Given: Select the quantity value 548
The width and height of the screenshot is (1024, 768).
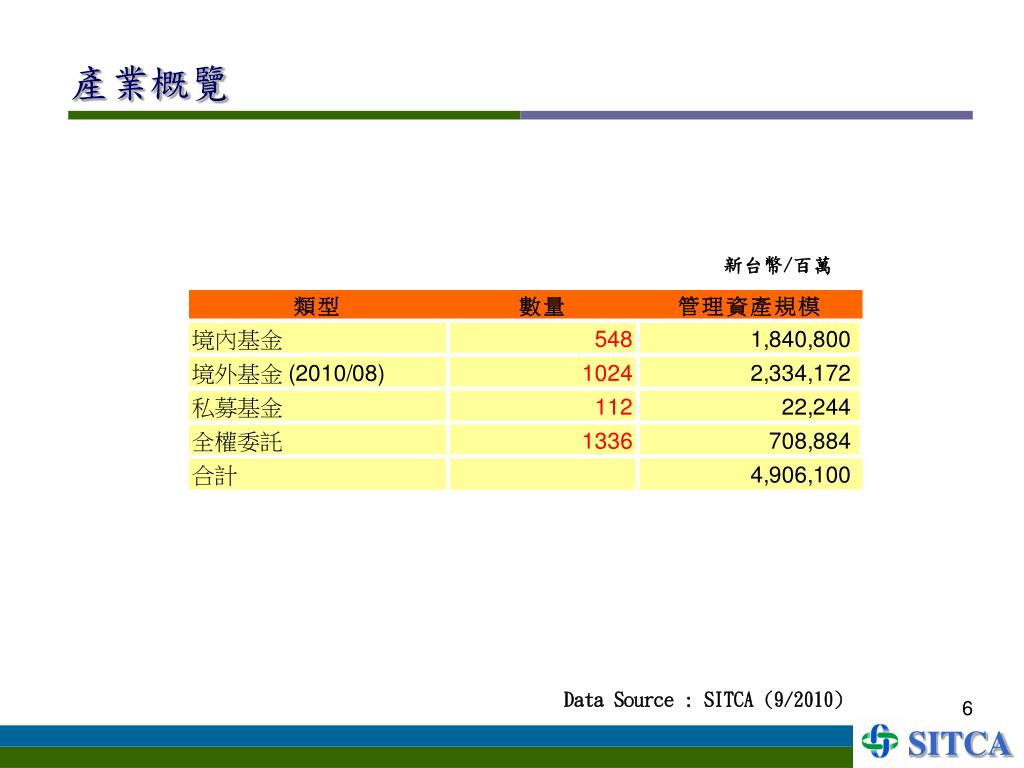Looking at the screenshot, I should tap(613, 340).
